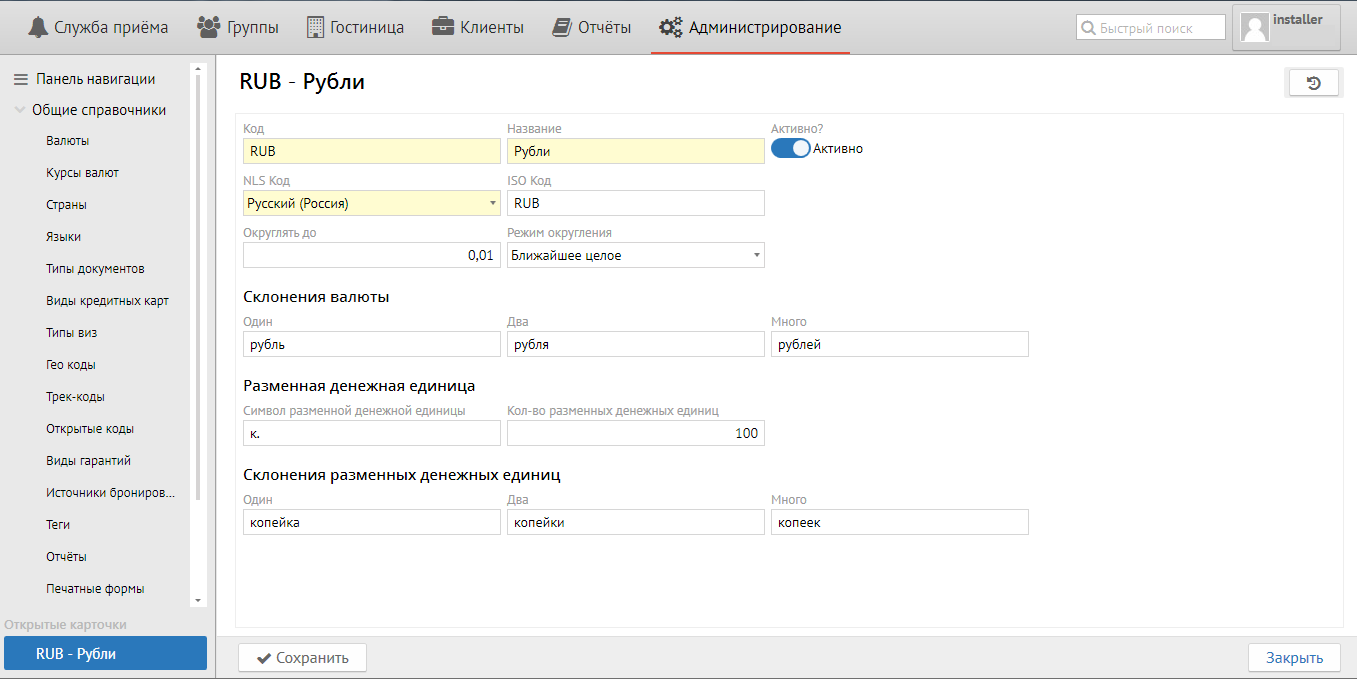Click the Отчёты book icon
1357x679 pixels.
562,27
